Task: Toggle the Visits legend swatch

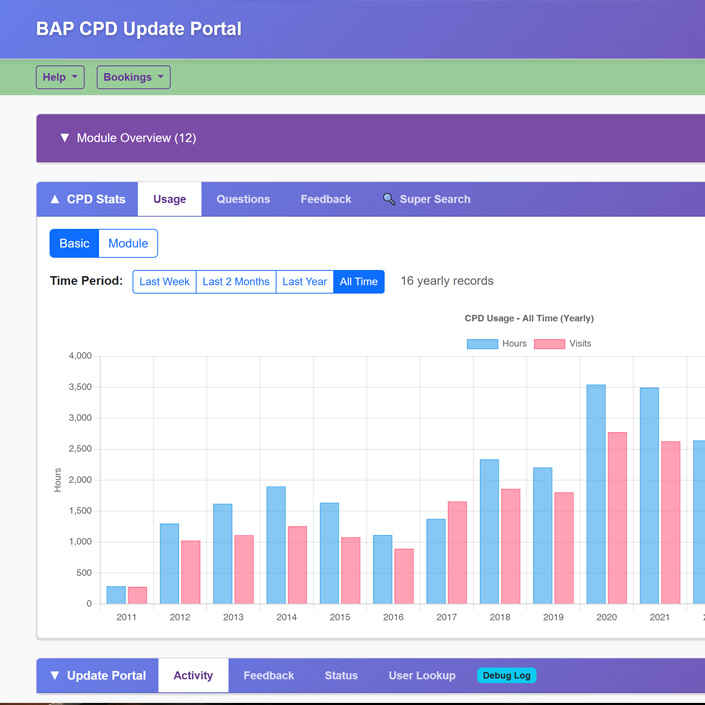Action: tap(549, 344)
